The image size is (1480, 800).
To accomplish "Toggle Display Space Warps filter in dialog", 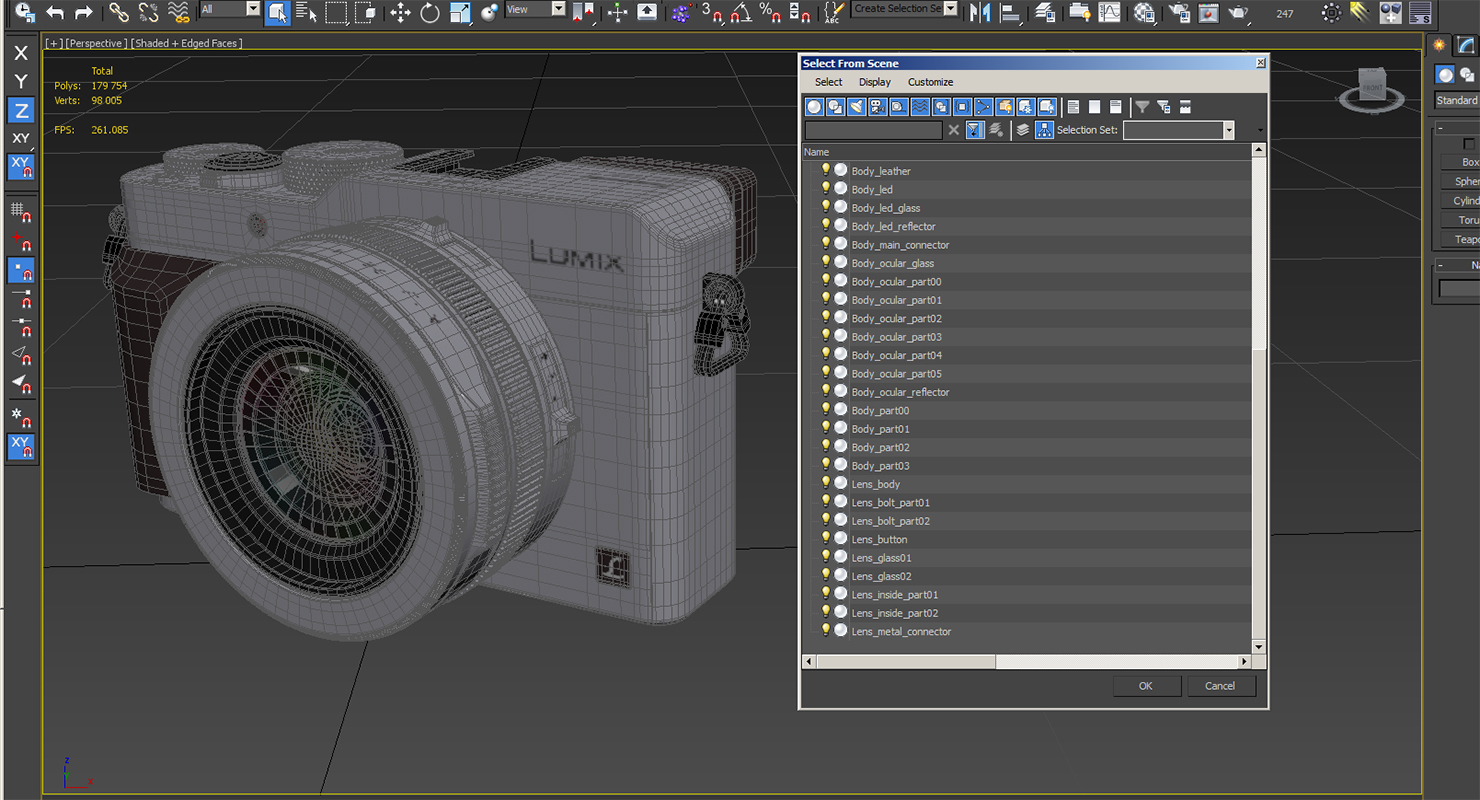I will click(920, 107).
